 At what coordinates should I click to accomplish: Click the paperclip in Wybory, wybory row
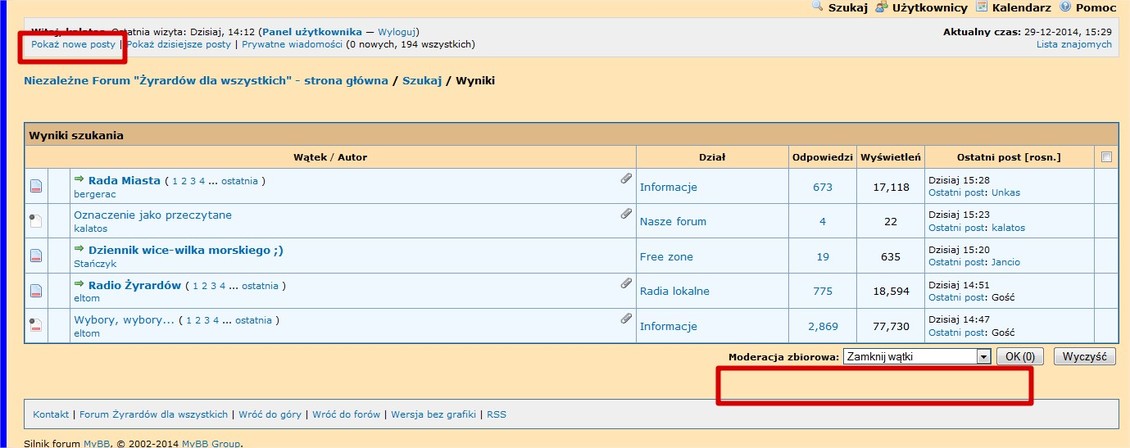626,318
